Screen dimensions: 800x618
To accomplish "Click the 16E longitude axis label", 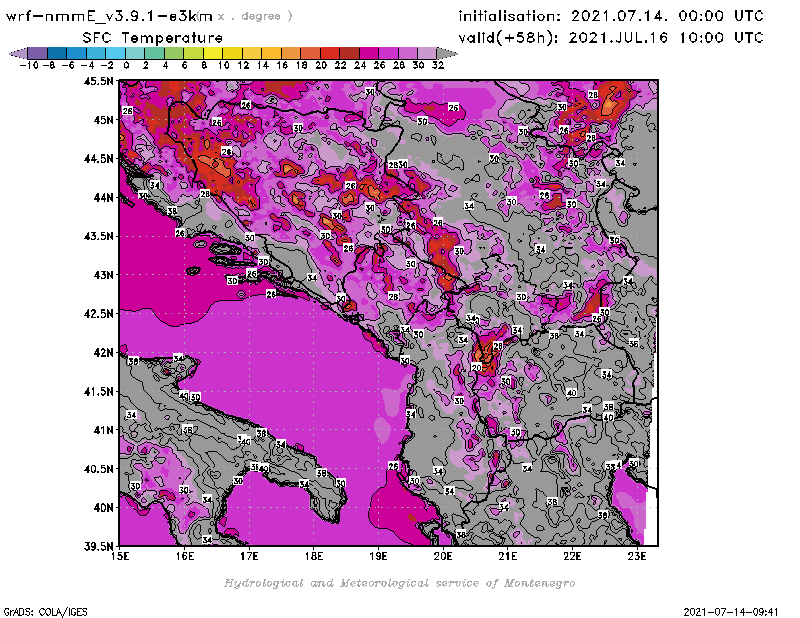I will click(x=185, y=556).
